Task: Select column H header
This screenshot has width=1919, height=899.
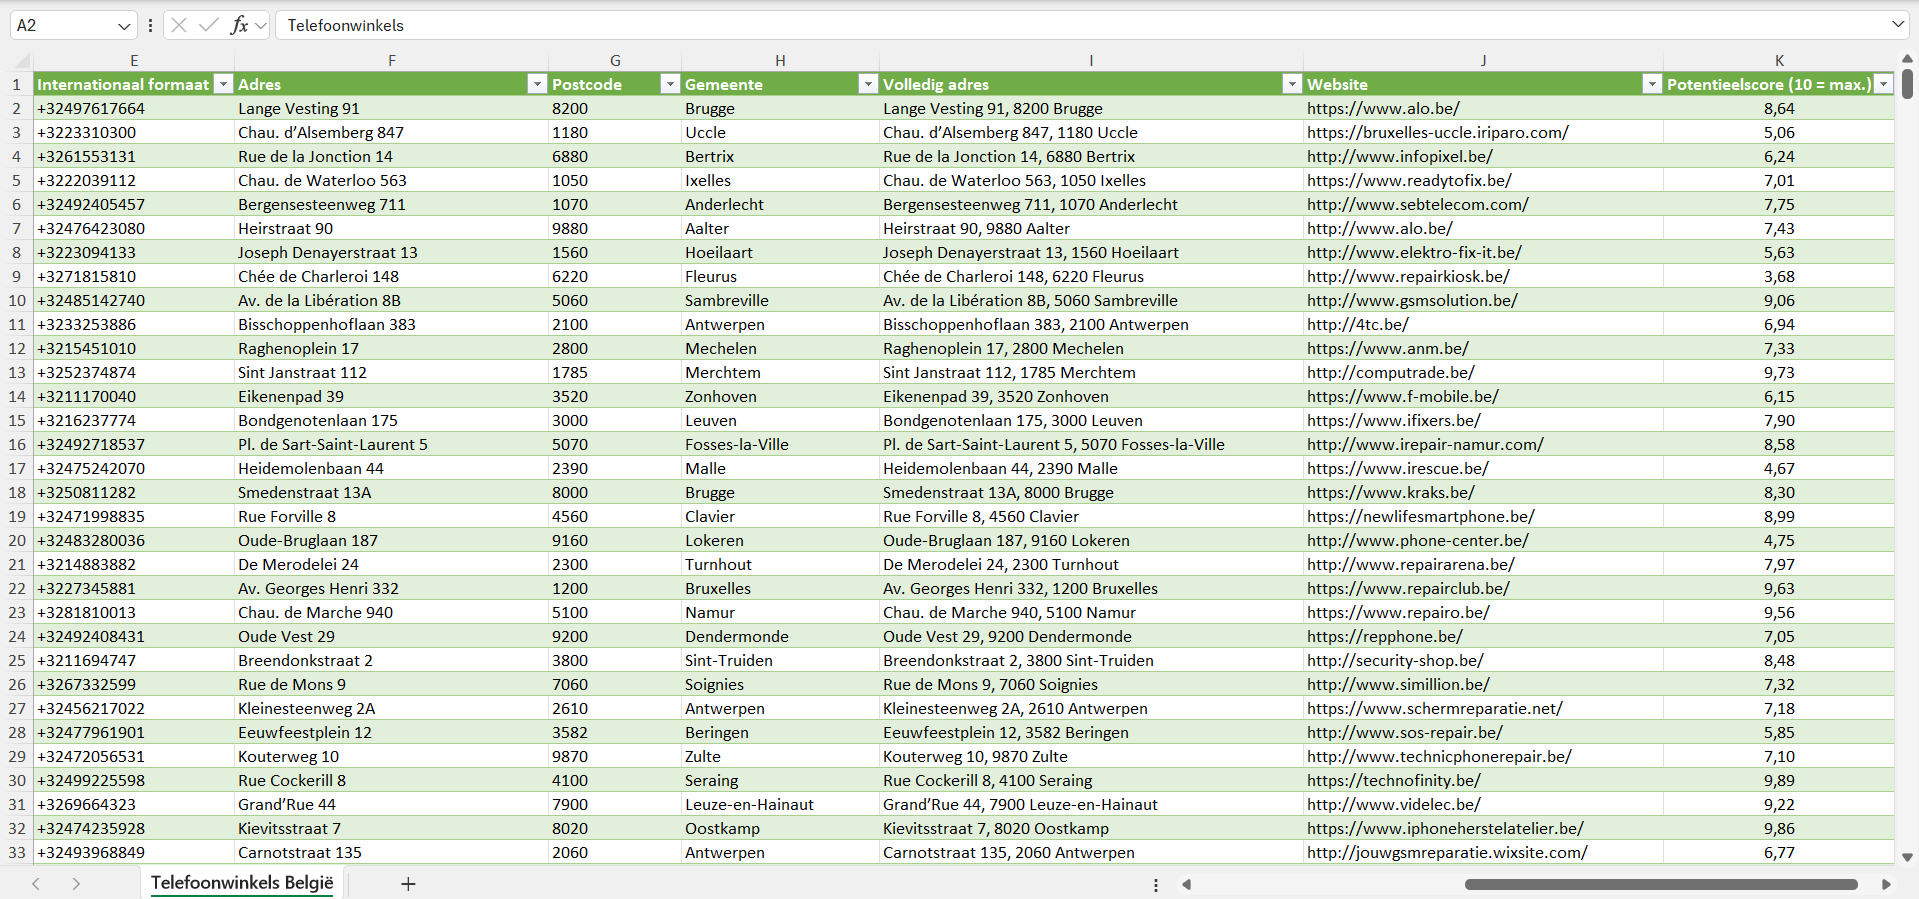Action: [780, 61]
